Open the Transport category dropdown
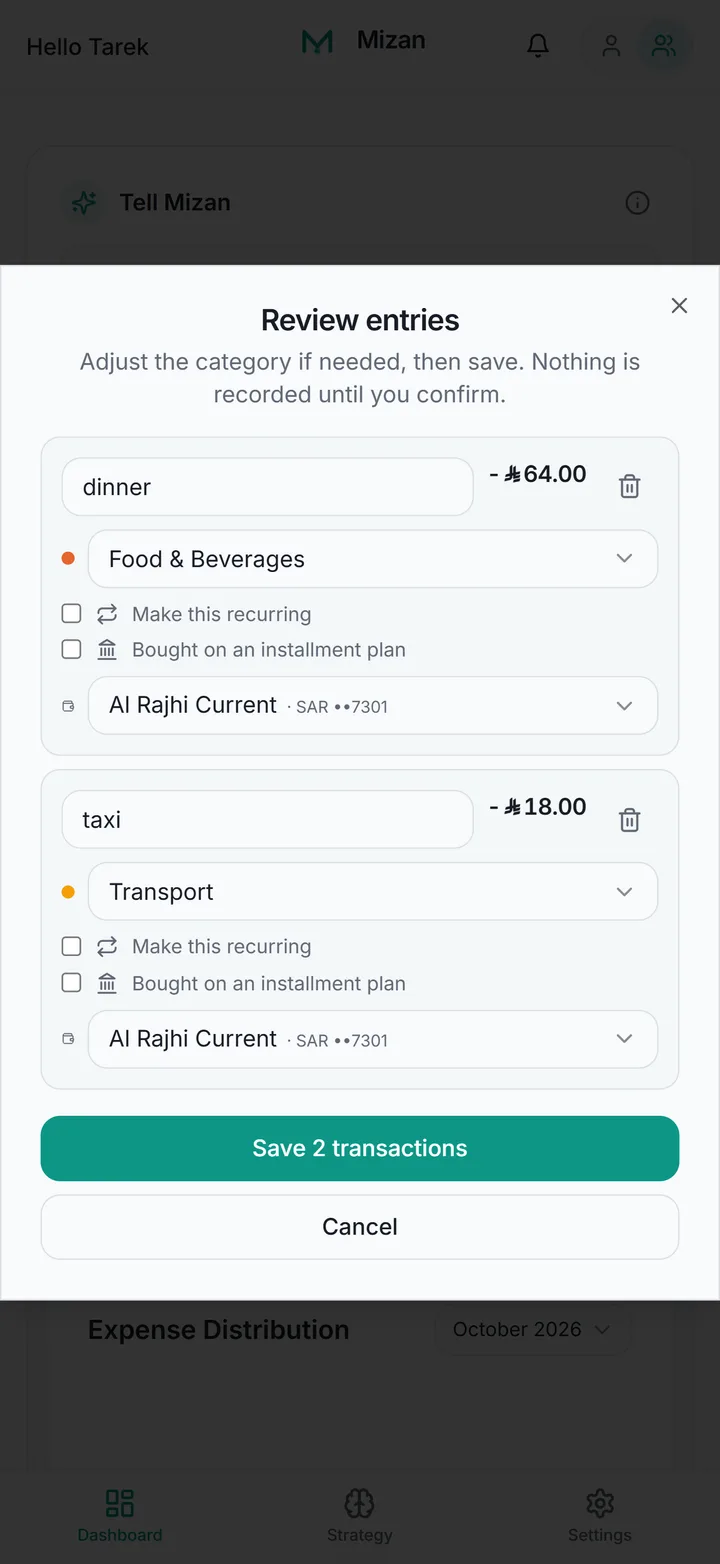 pos(373,892)
